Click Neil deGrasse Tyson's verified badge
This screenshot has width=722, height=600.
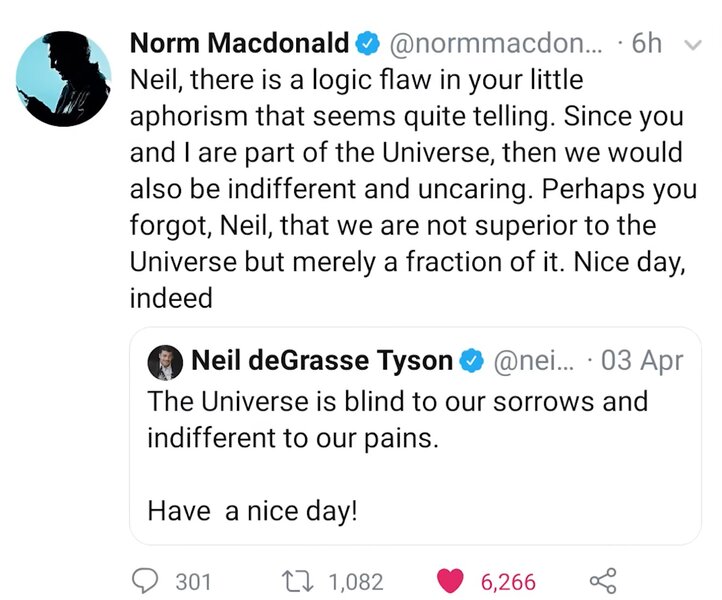(472, 361)
